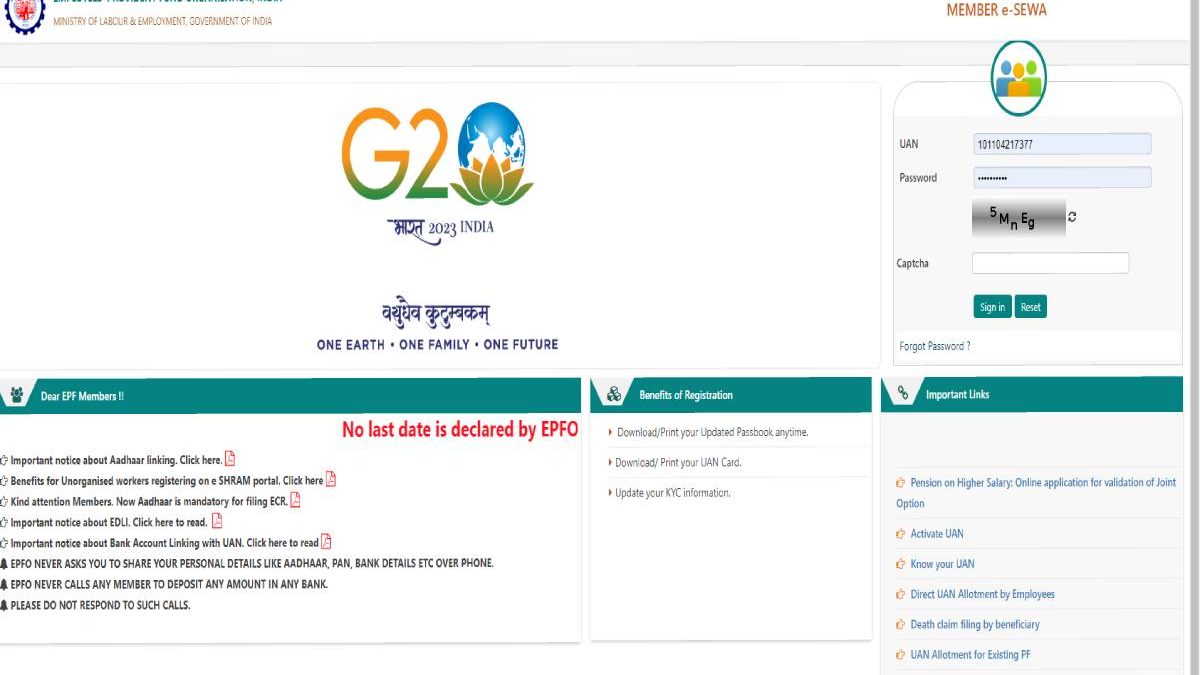This screenshot has height=675, width=1200.
Task: Click 'Kind attention Members' Aadhaar mandatory ECR text
Action: [149, 501]
